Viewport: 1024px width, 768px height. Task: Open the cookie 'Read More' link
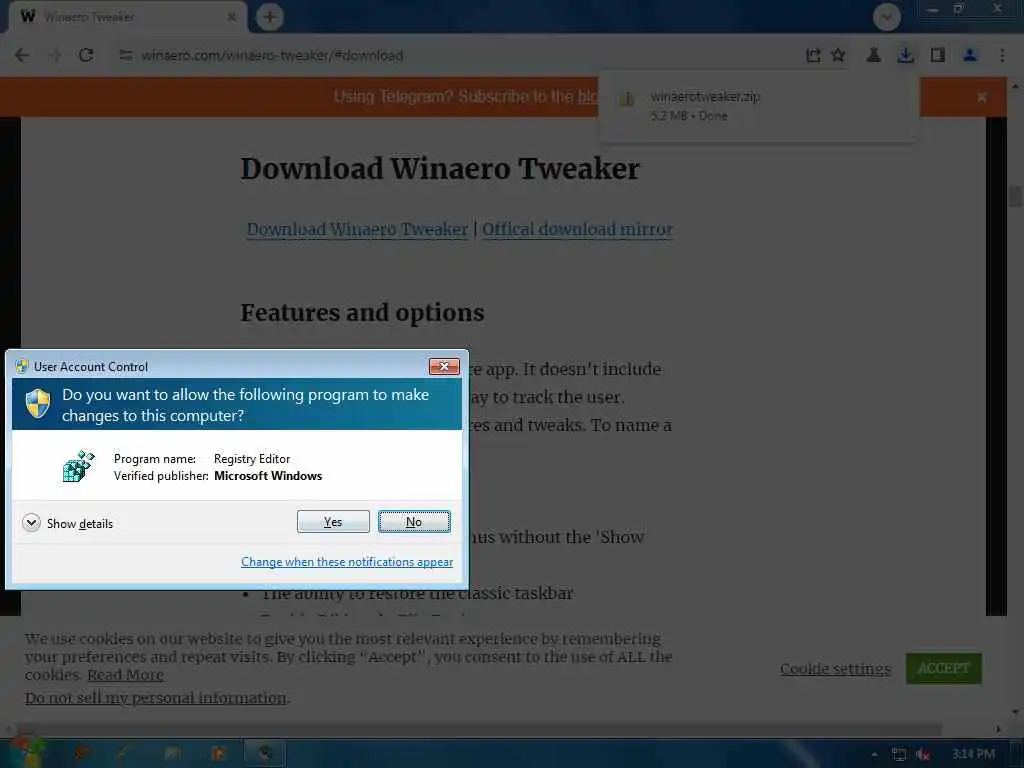click(x=125, y=675)
